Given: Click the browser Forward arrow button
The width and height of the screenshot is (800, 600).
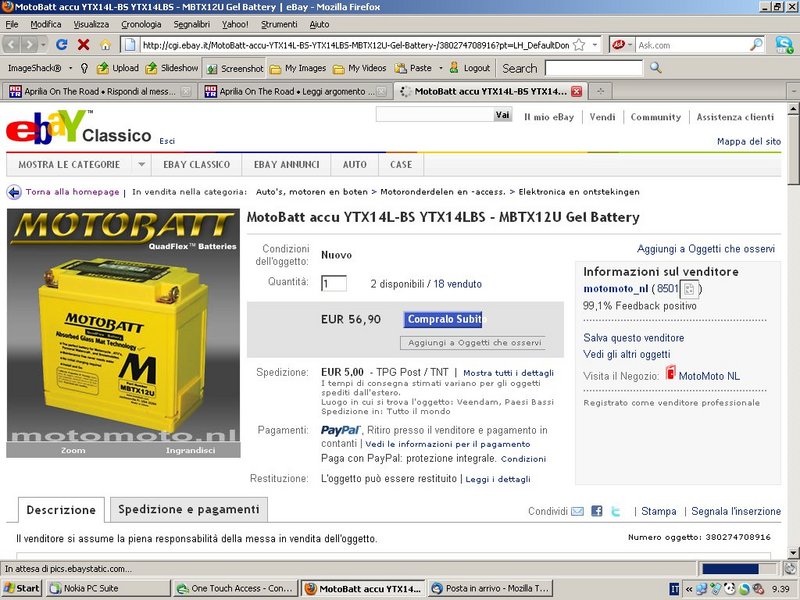Looking at the screenshot, I should (x=30, y=45).
